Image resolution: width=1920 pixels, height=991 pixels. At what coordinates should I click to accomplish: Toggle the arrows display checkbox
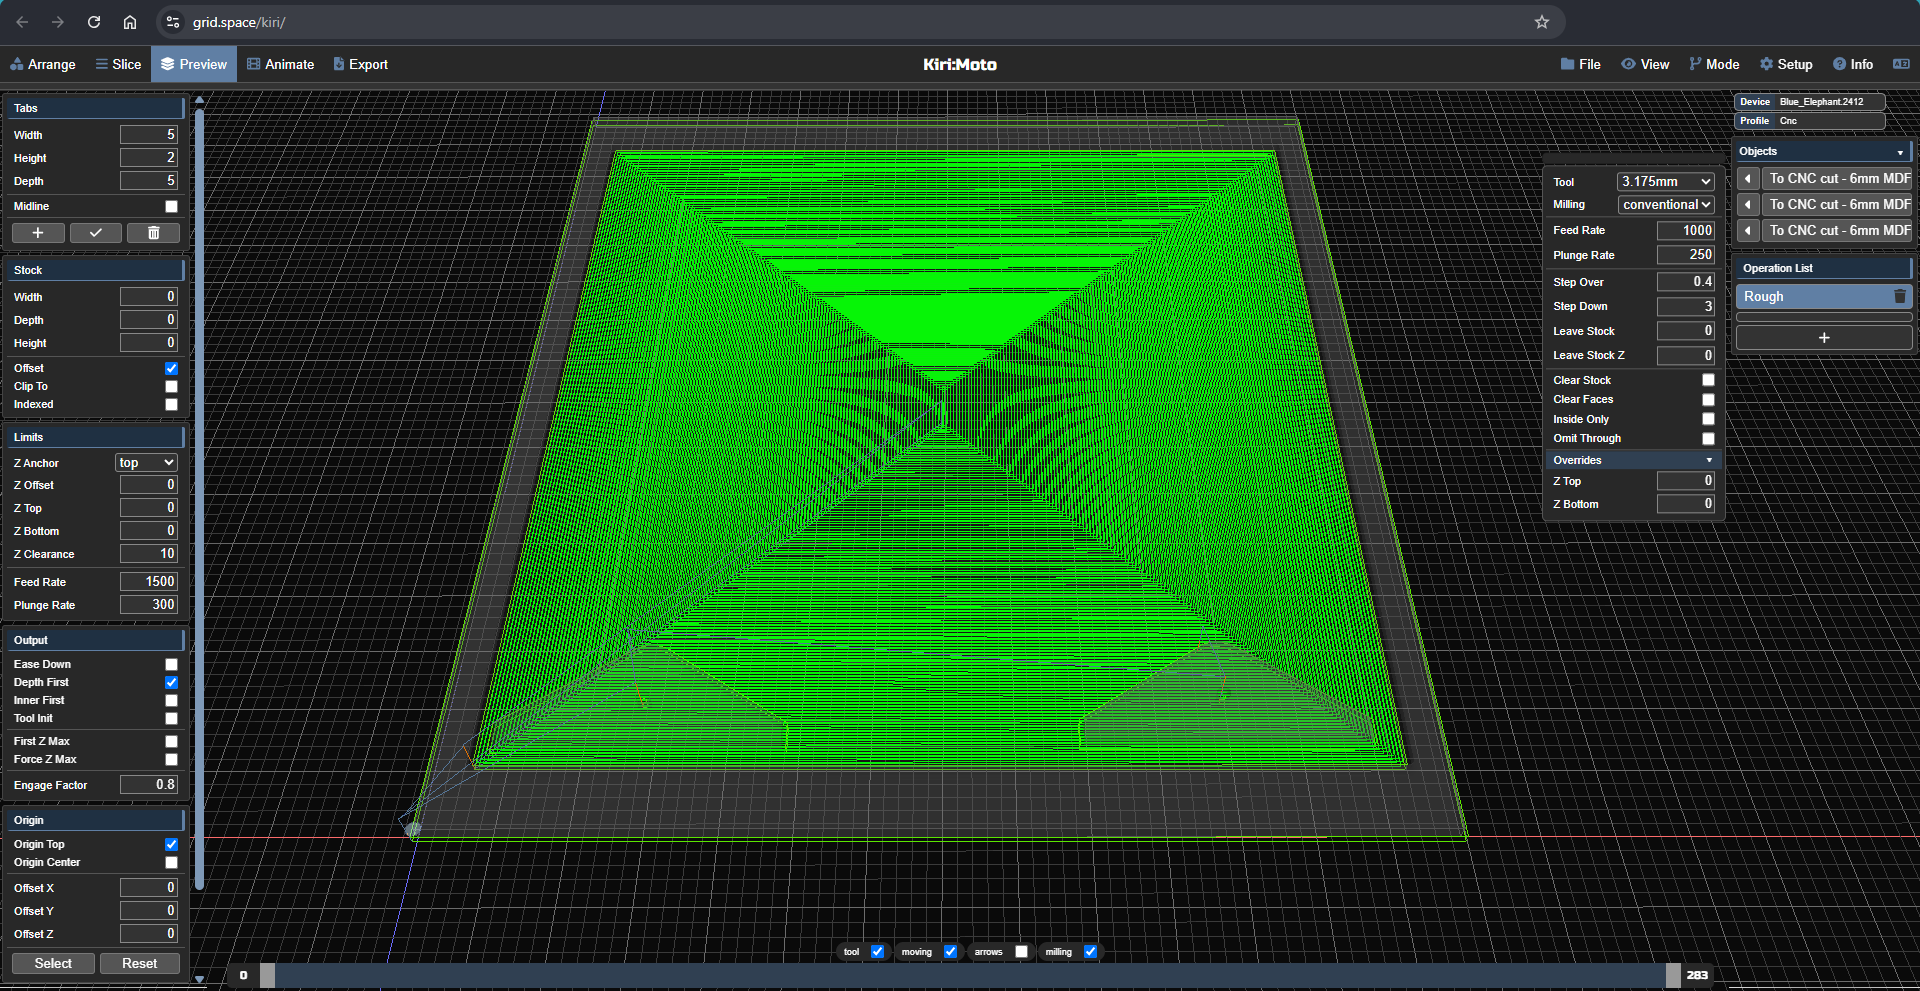pos(1021,952)
